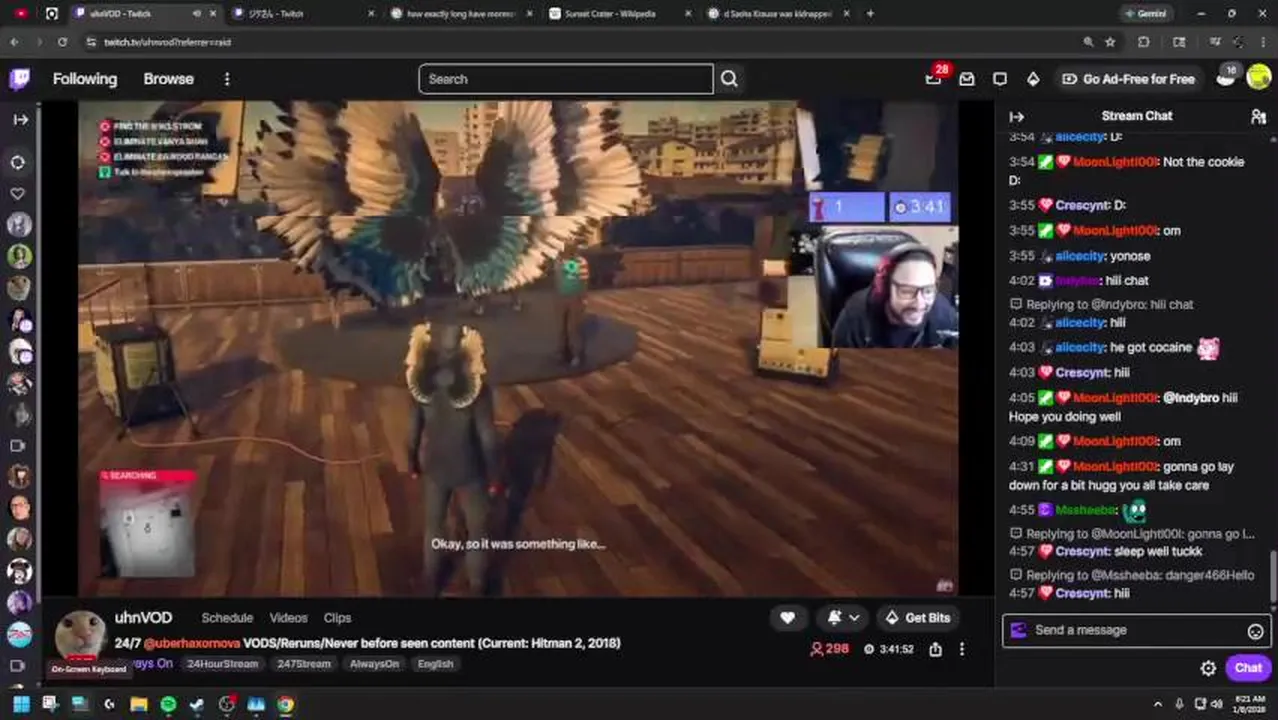
Task: Click Indybro username on hiii chat message
Action: pyautogui.click(x=1079, y=281)
